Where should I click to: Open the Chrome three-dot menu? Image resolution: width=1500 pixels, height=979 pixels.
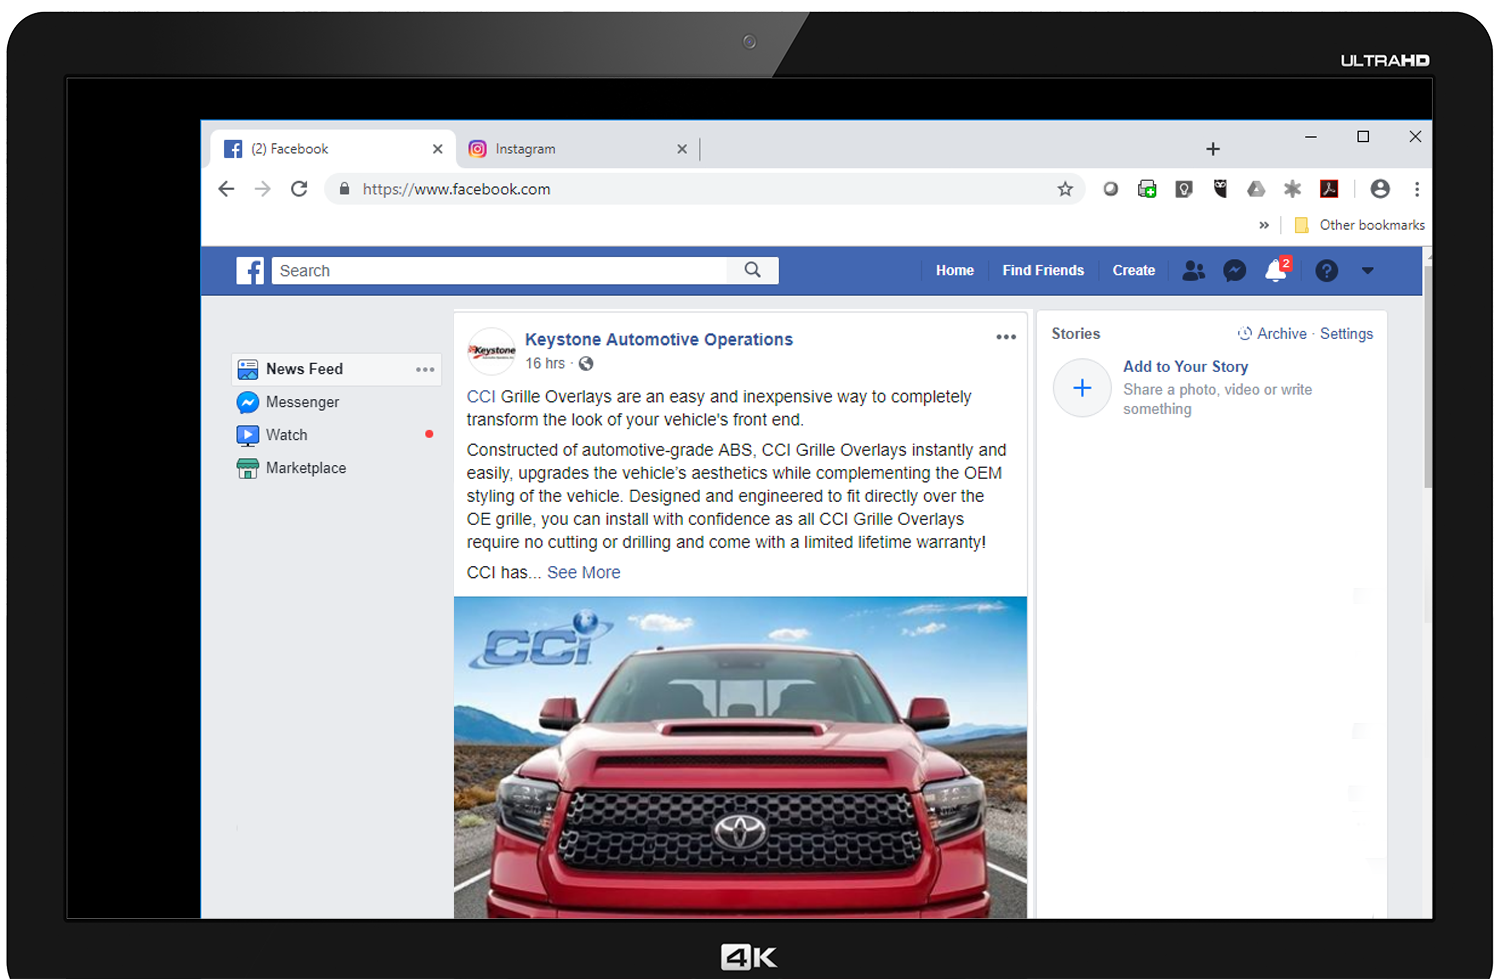pos(1417,189)
